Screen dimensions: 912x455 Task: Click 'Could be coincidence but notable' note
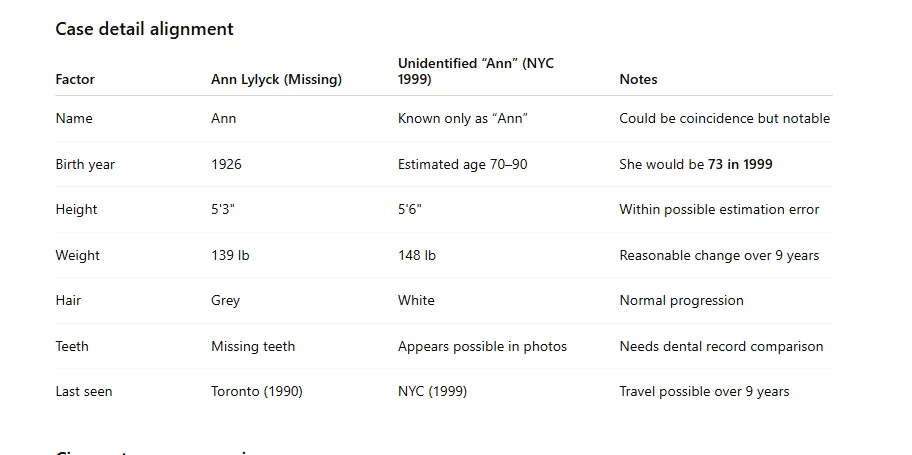coord(724,118)
